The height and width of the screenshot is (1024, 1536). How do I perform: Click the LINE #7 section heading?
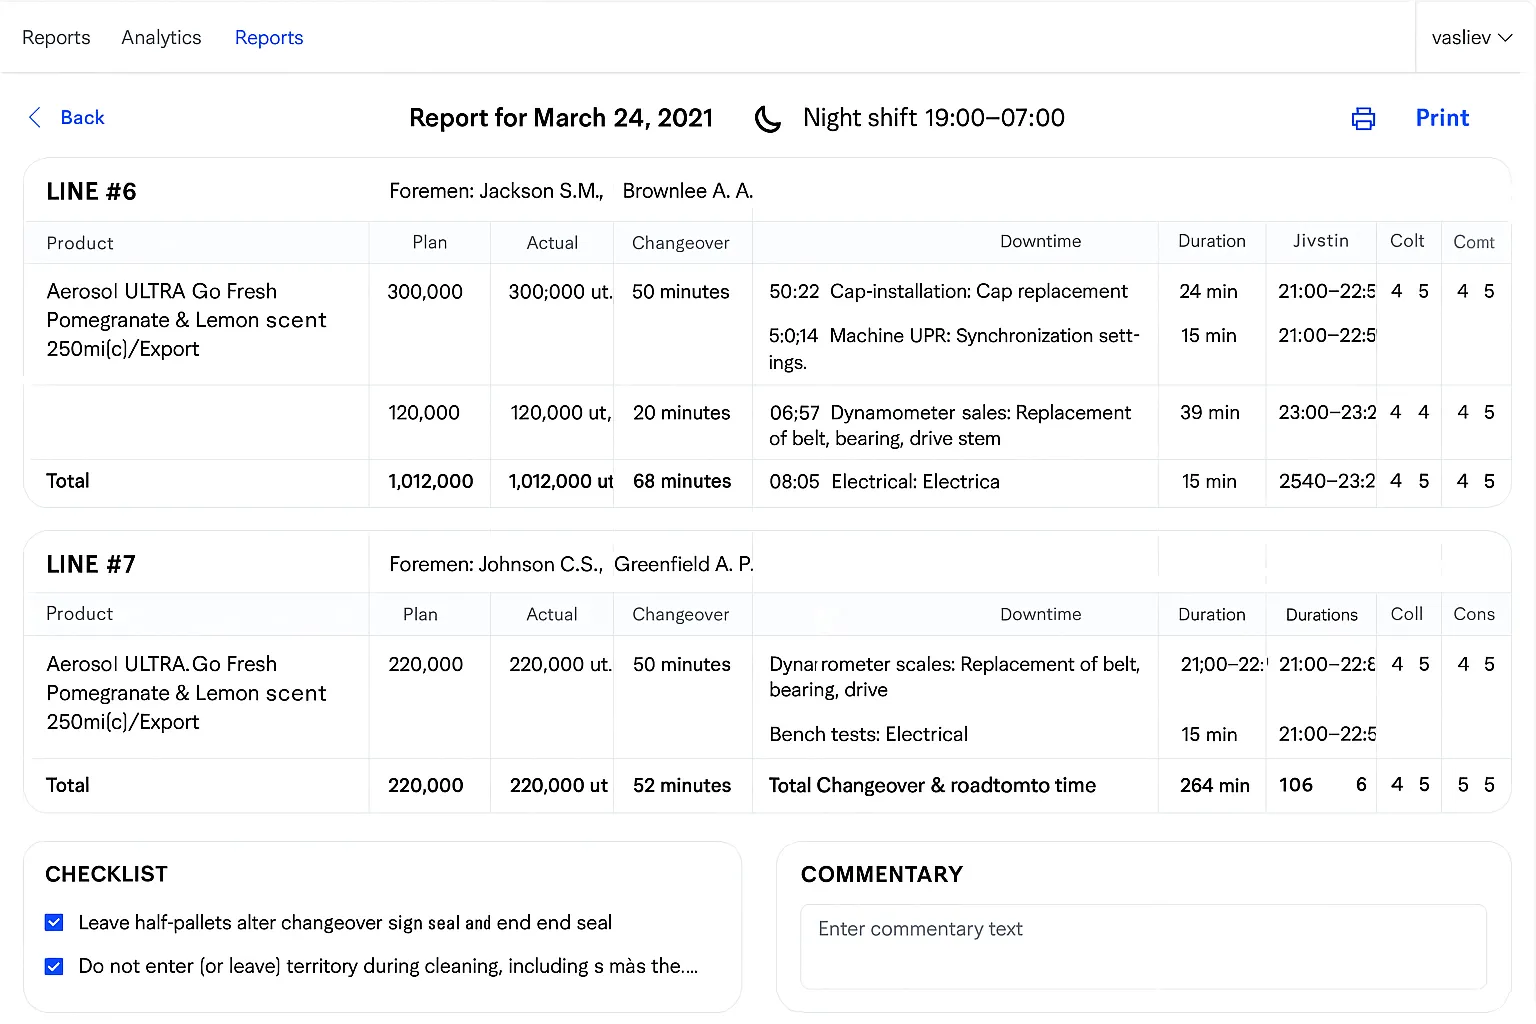[x=91, y=565]
